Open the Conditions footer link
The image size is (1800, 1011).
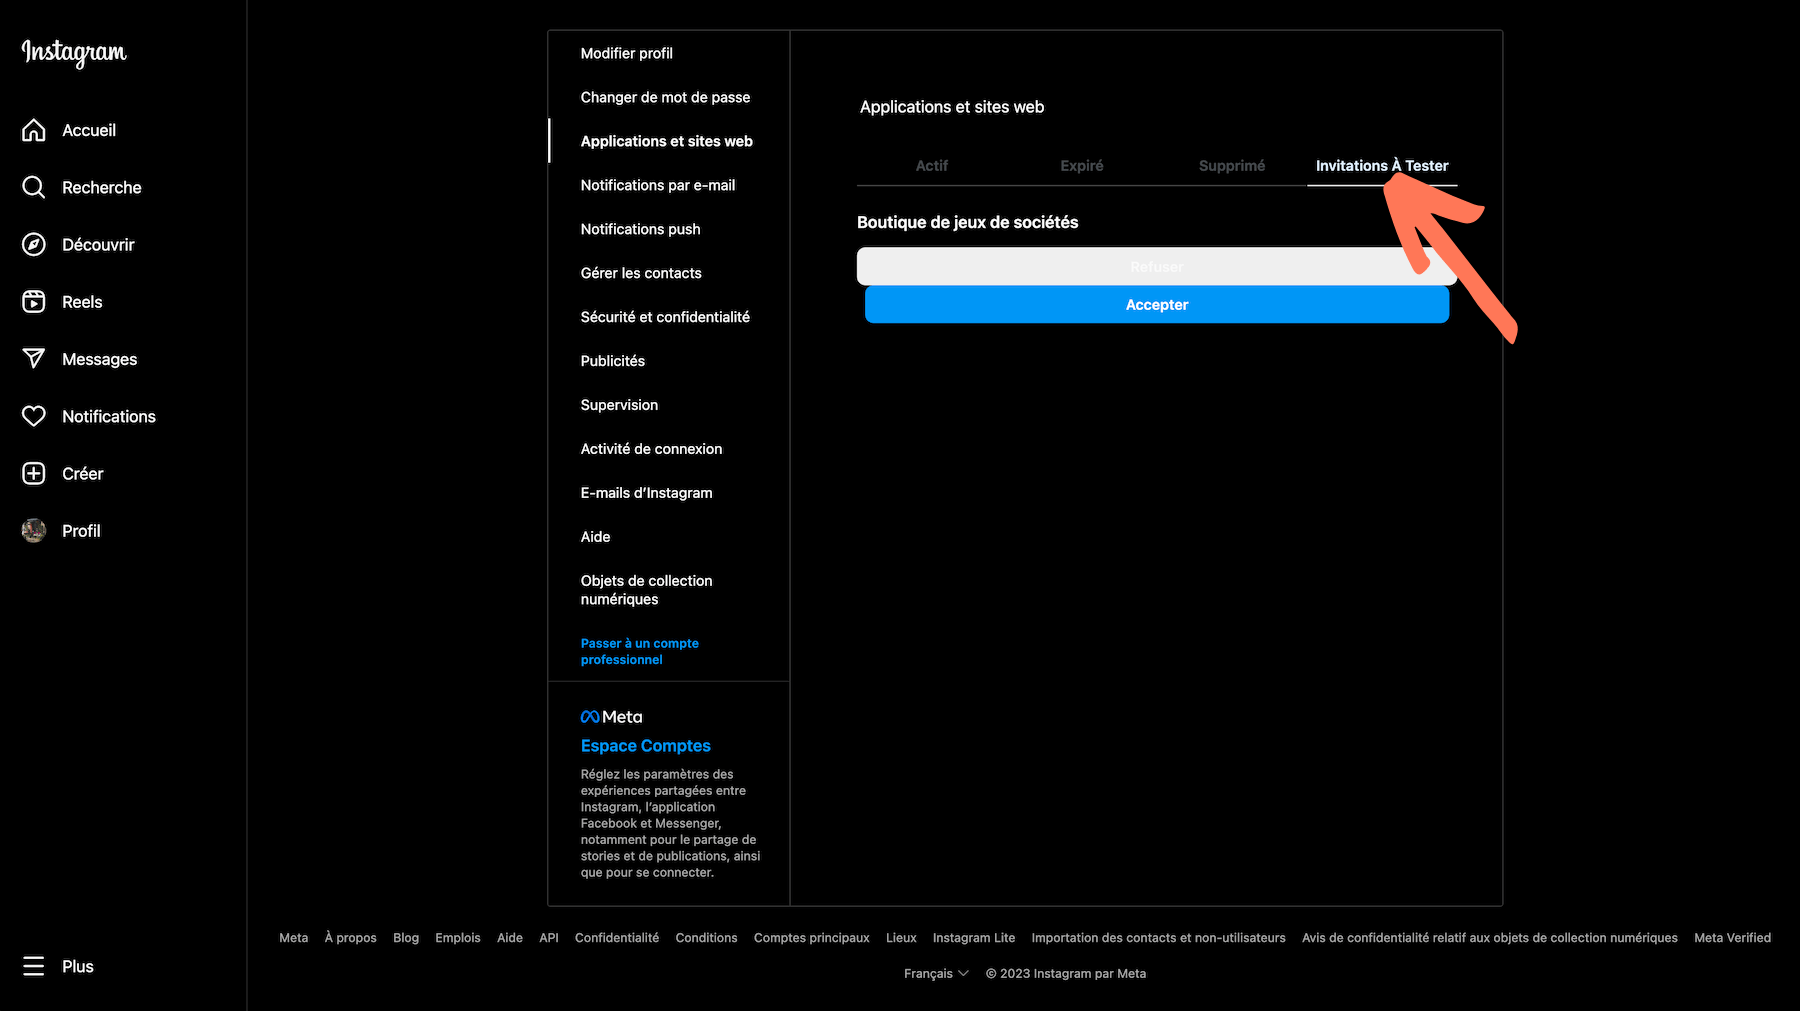click(706, 938)
